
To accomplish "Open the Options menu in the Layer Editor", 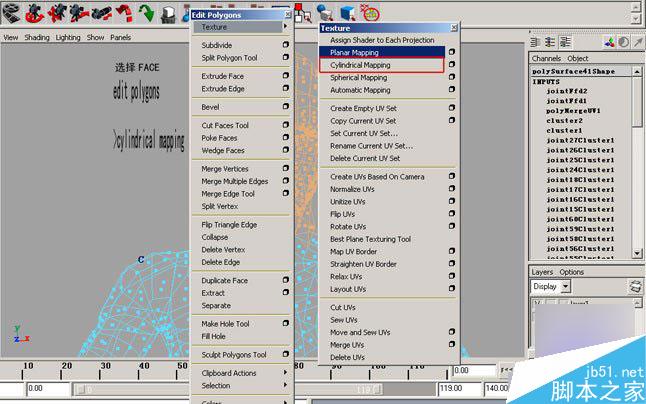I will pyautogui.click(x=571, y=272).
